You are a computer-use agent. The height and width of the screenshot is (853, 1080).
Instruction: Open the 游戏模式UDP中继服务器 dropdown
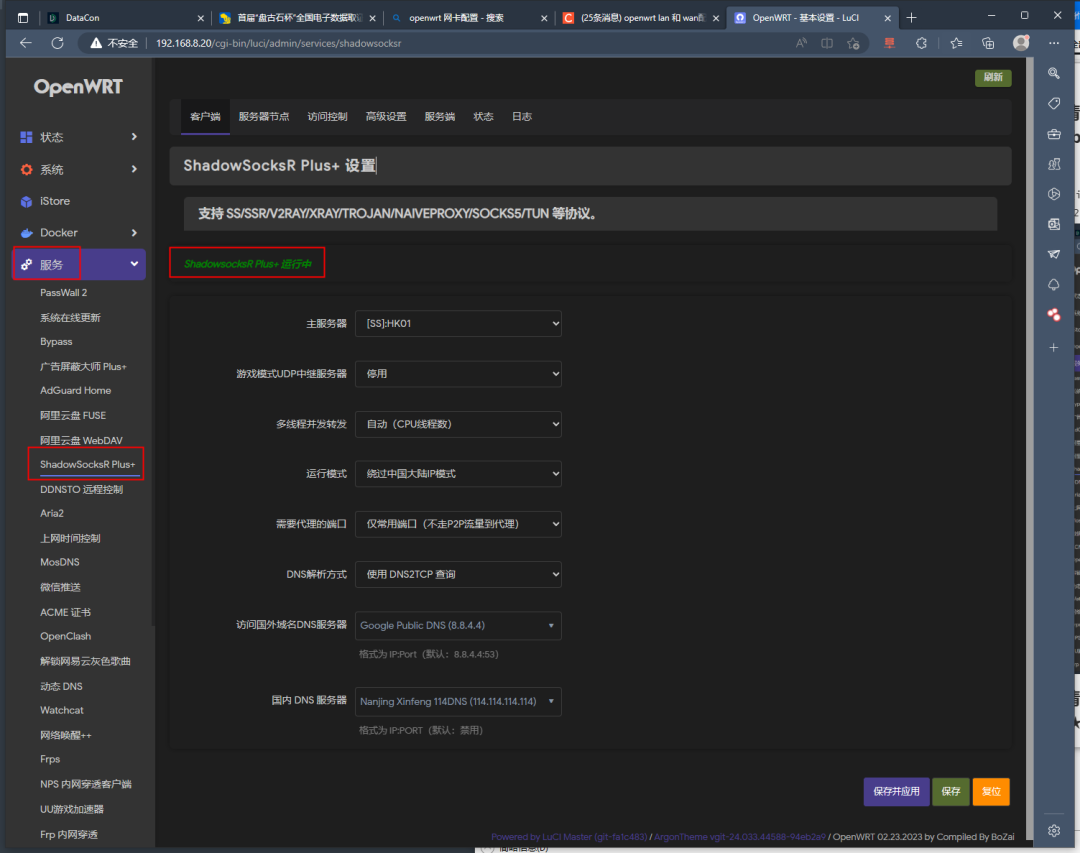click(x=458, y=373)
